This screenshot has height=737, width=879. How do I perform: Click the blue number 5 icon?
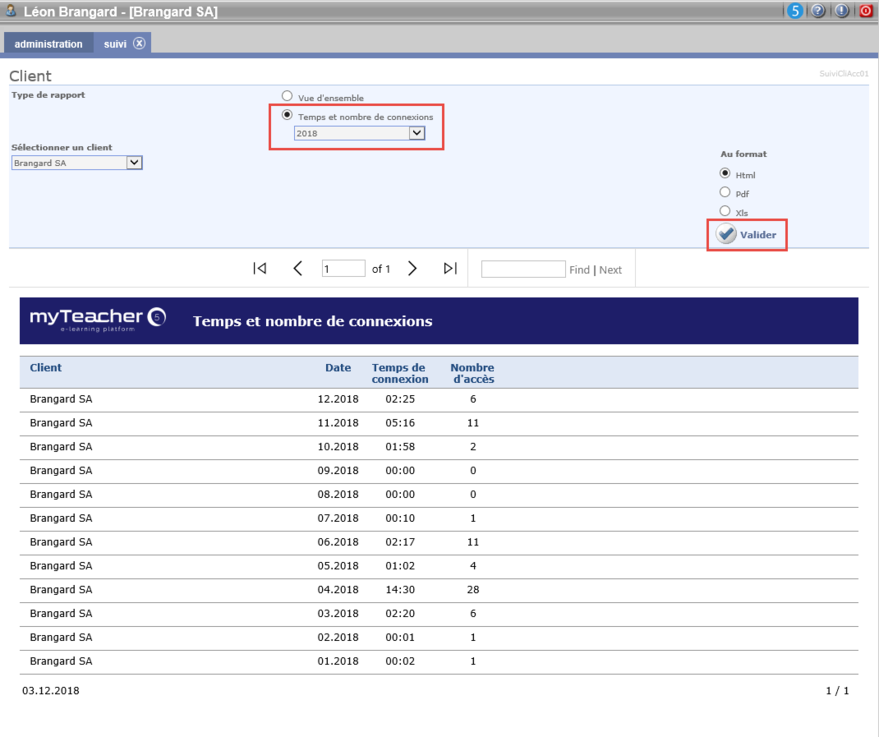[795, 11]
